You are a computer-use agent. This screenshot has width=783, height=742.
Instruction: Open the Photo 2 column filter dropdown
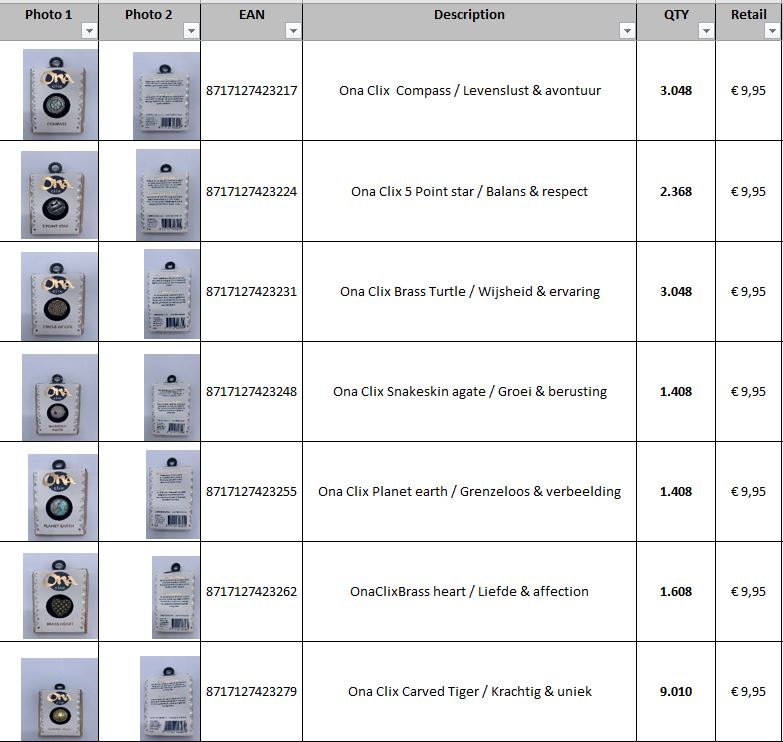click(x=191, y=31)
